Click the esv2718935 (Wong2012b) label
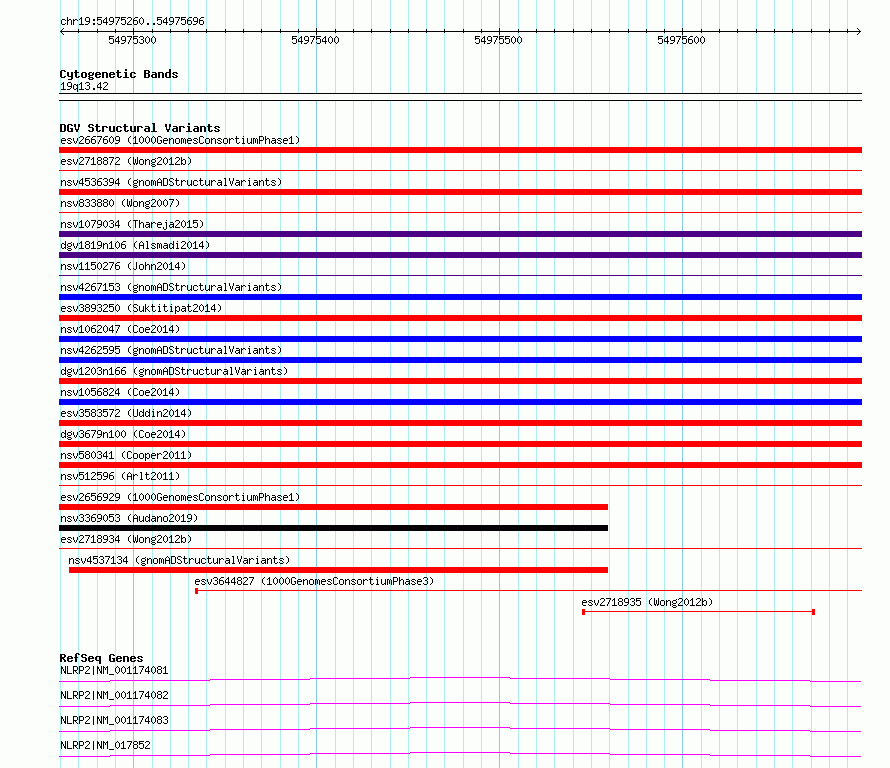The image size is (890, 768). point(647,602)
